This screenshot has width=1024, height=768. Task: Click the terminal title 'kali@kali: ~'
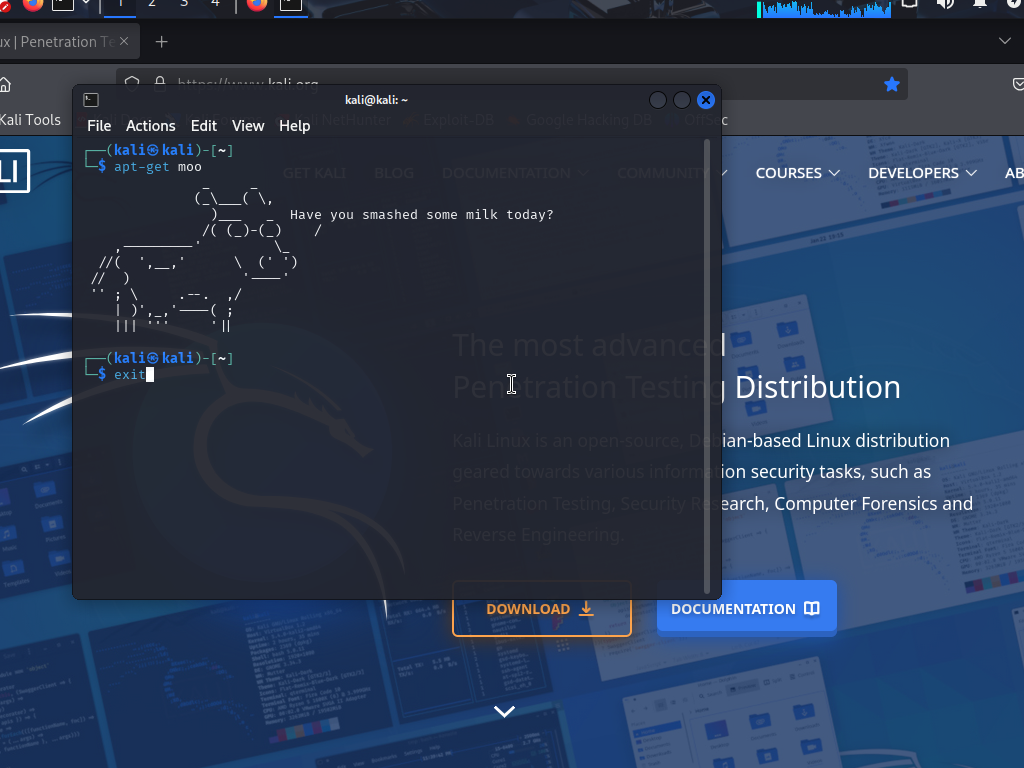(x=376, y=100)
